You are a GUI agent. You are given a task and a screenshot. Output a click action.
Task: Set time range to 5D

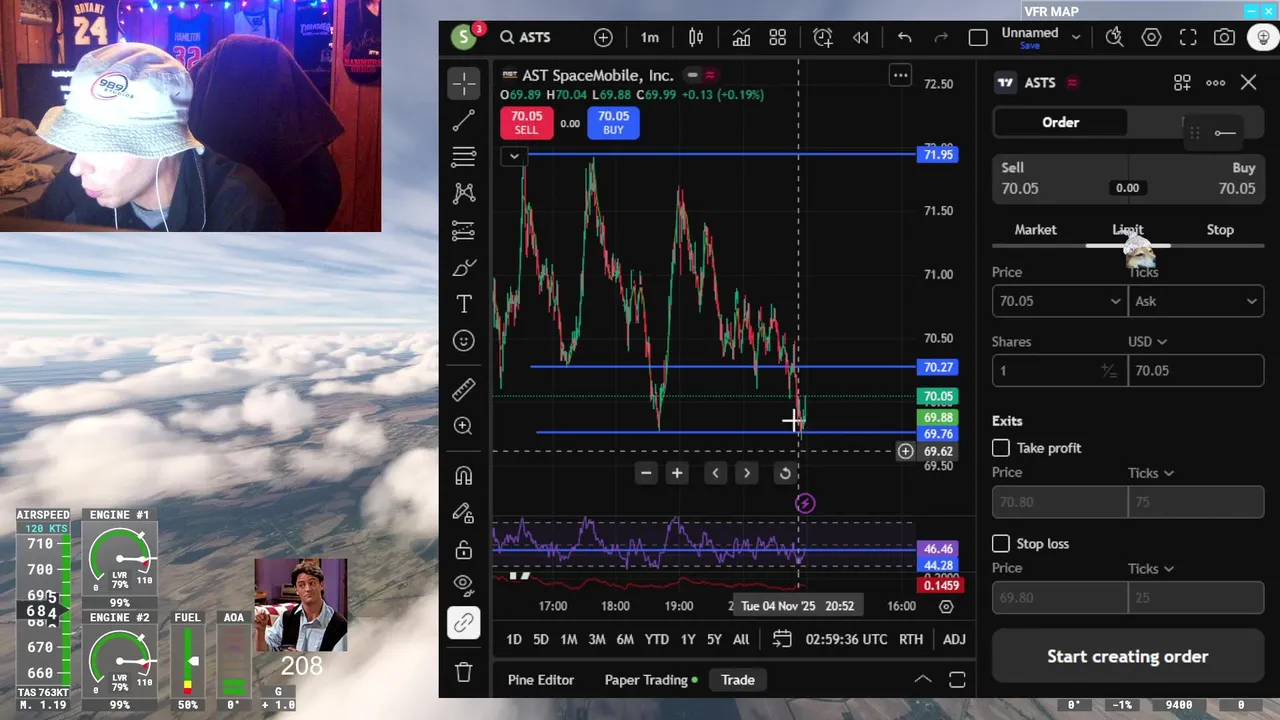click(540, 639)
